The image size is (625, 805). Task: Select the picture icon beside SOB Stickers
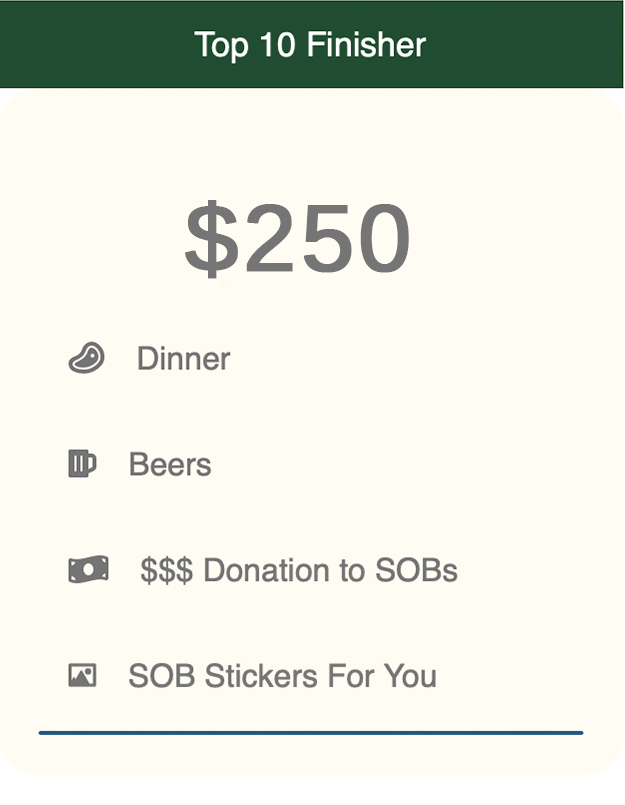tap(82, 676)
